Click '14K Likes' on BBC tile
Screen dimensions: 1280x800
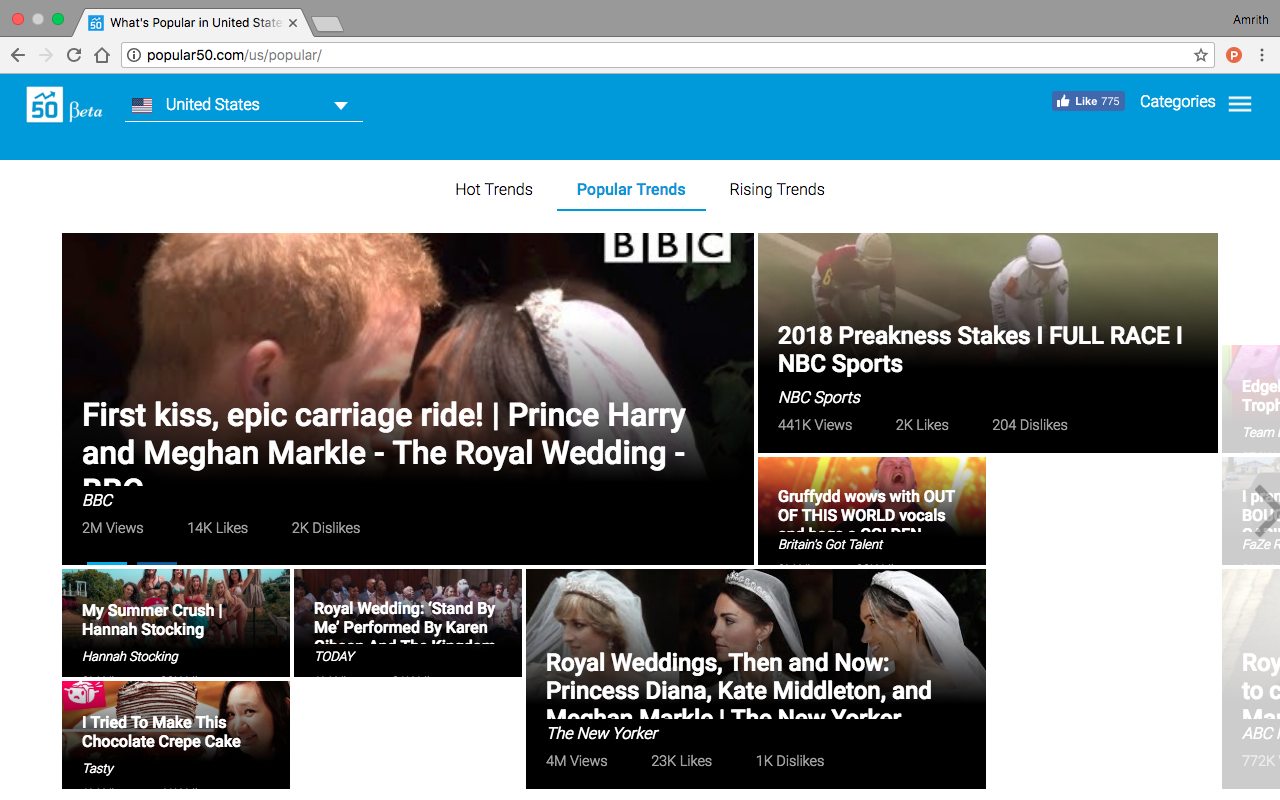(217, 528)
